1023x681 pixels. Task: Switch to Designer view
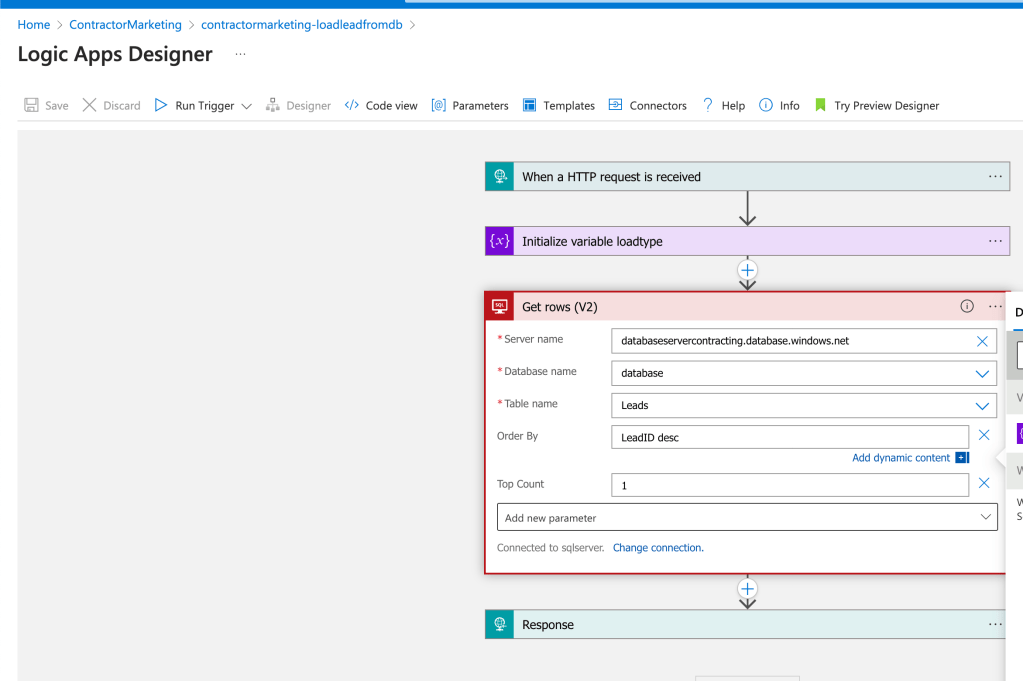(x=298, y=105)
